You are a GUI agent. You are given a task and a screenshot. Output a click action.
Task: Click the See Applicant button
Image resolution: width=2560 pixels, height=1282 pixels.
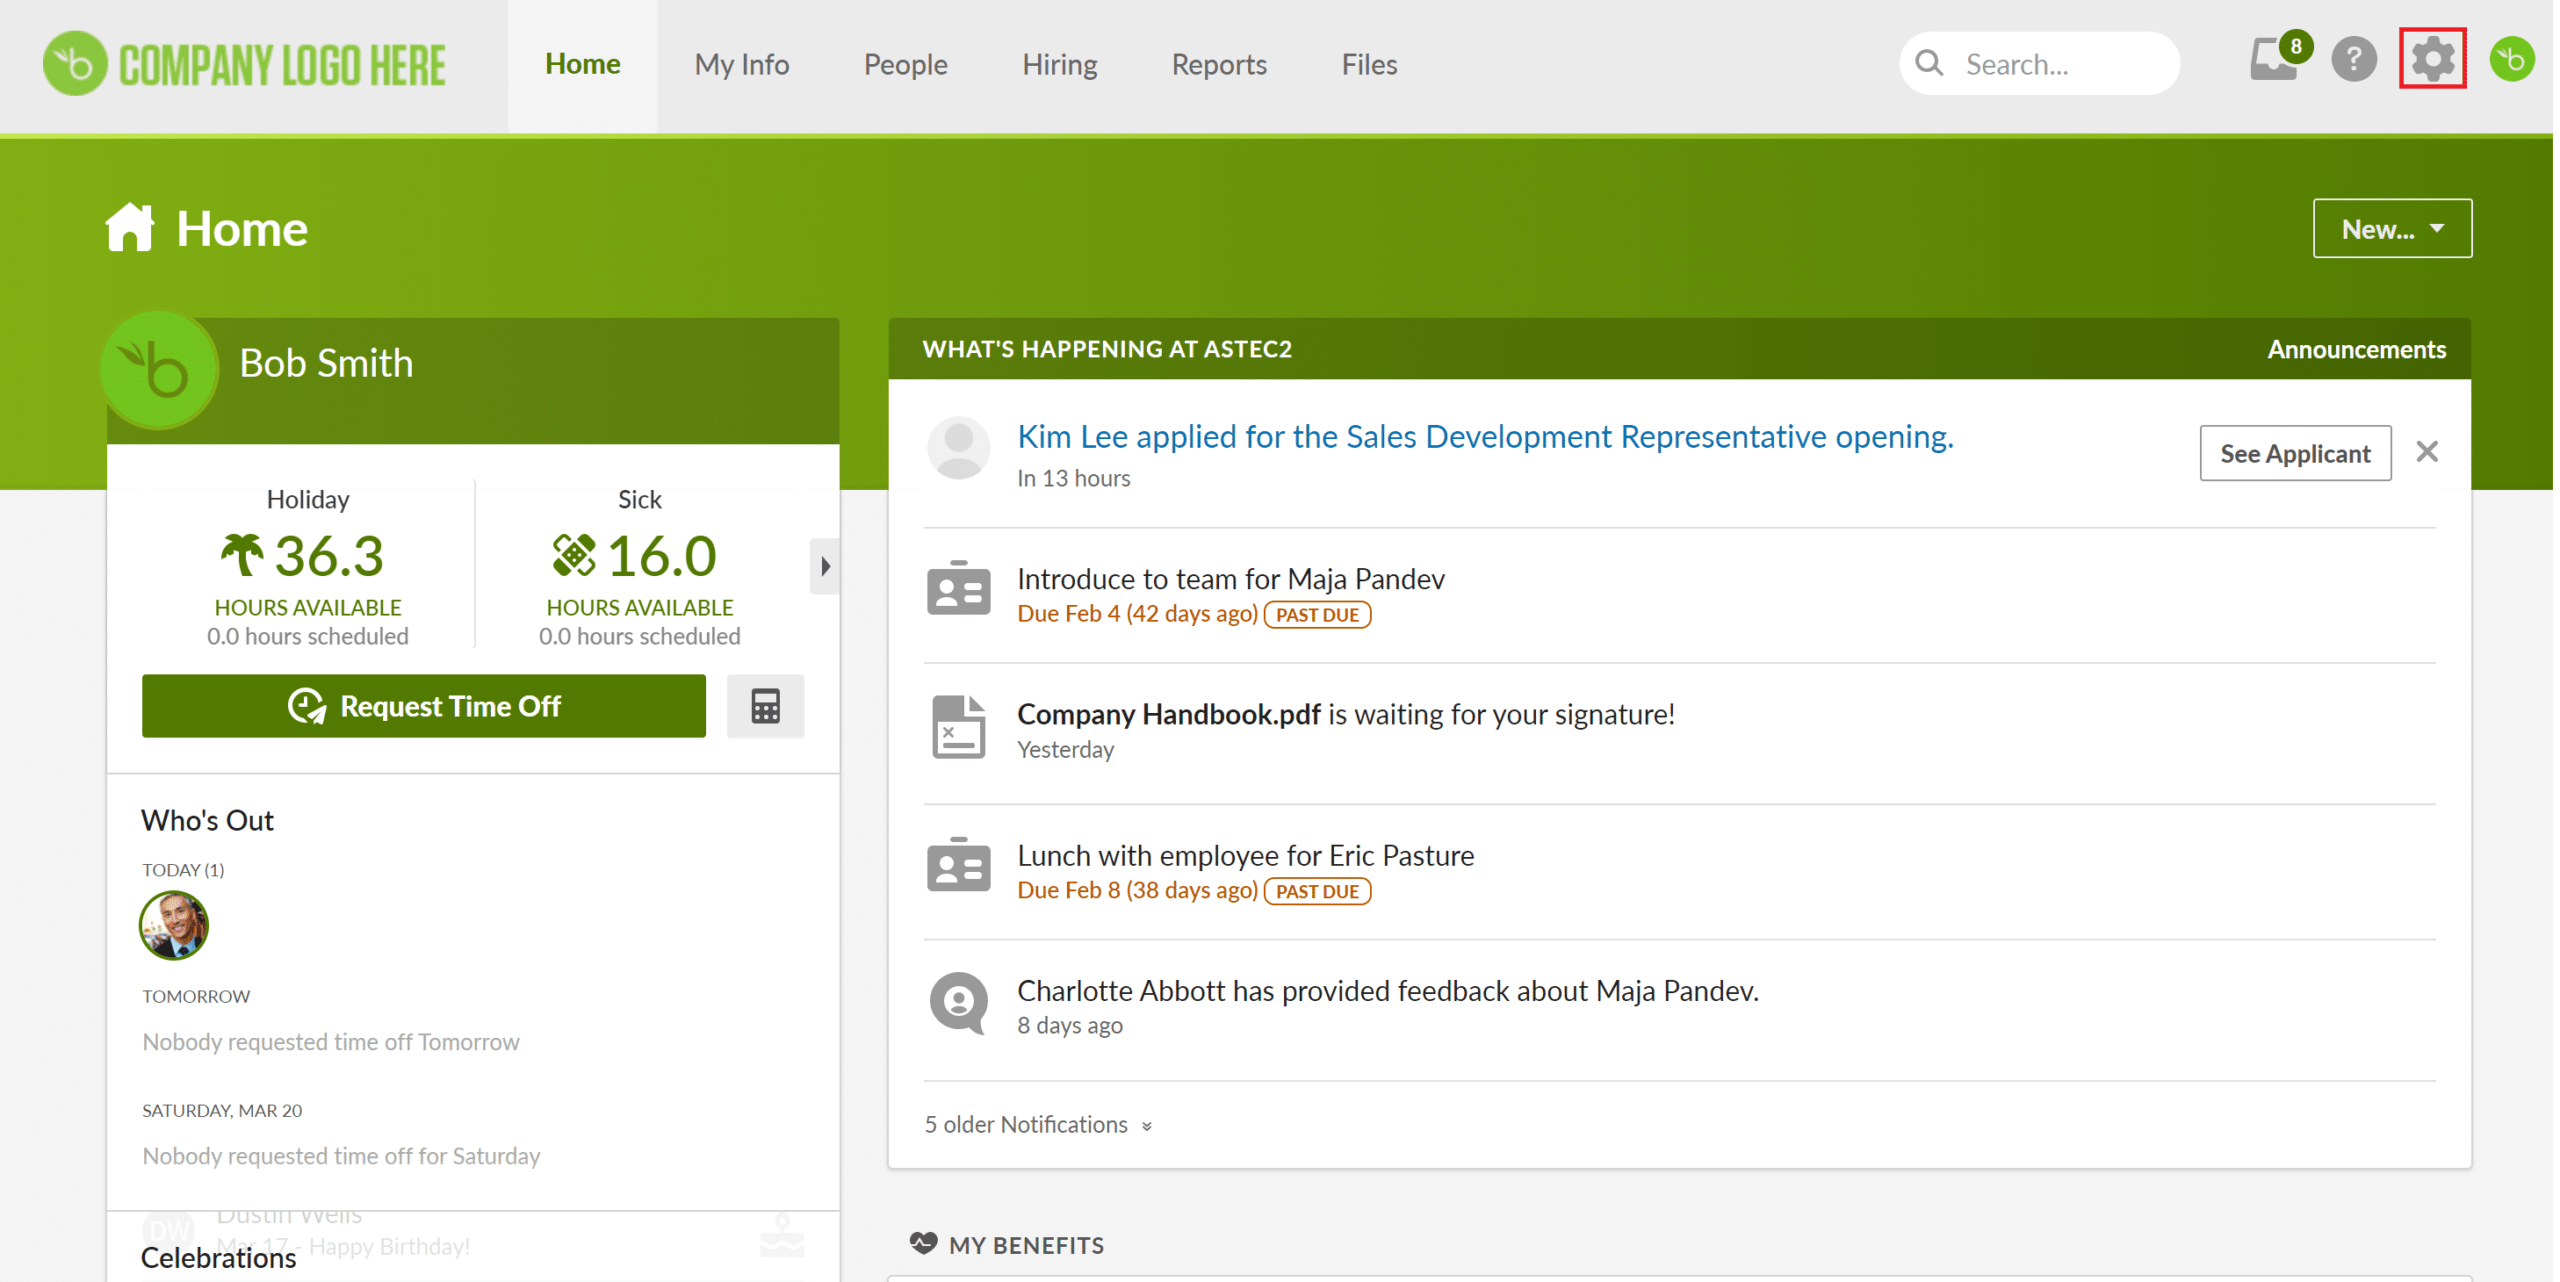pos(2294,454)
